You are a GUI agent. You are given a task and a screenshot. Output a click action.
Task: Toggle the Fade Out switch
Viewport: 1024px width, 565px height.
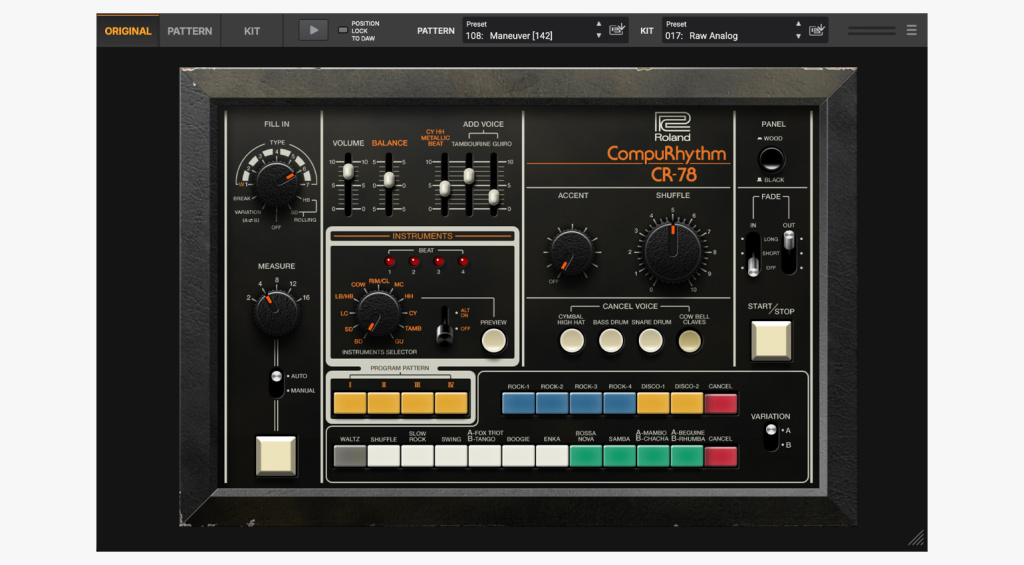[x=789, y=253]
